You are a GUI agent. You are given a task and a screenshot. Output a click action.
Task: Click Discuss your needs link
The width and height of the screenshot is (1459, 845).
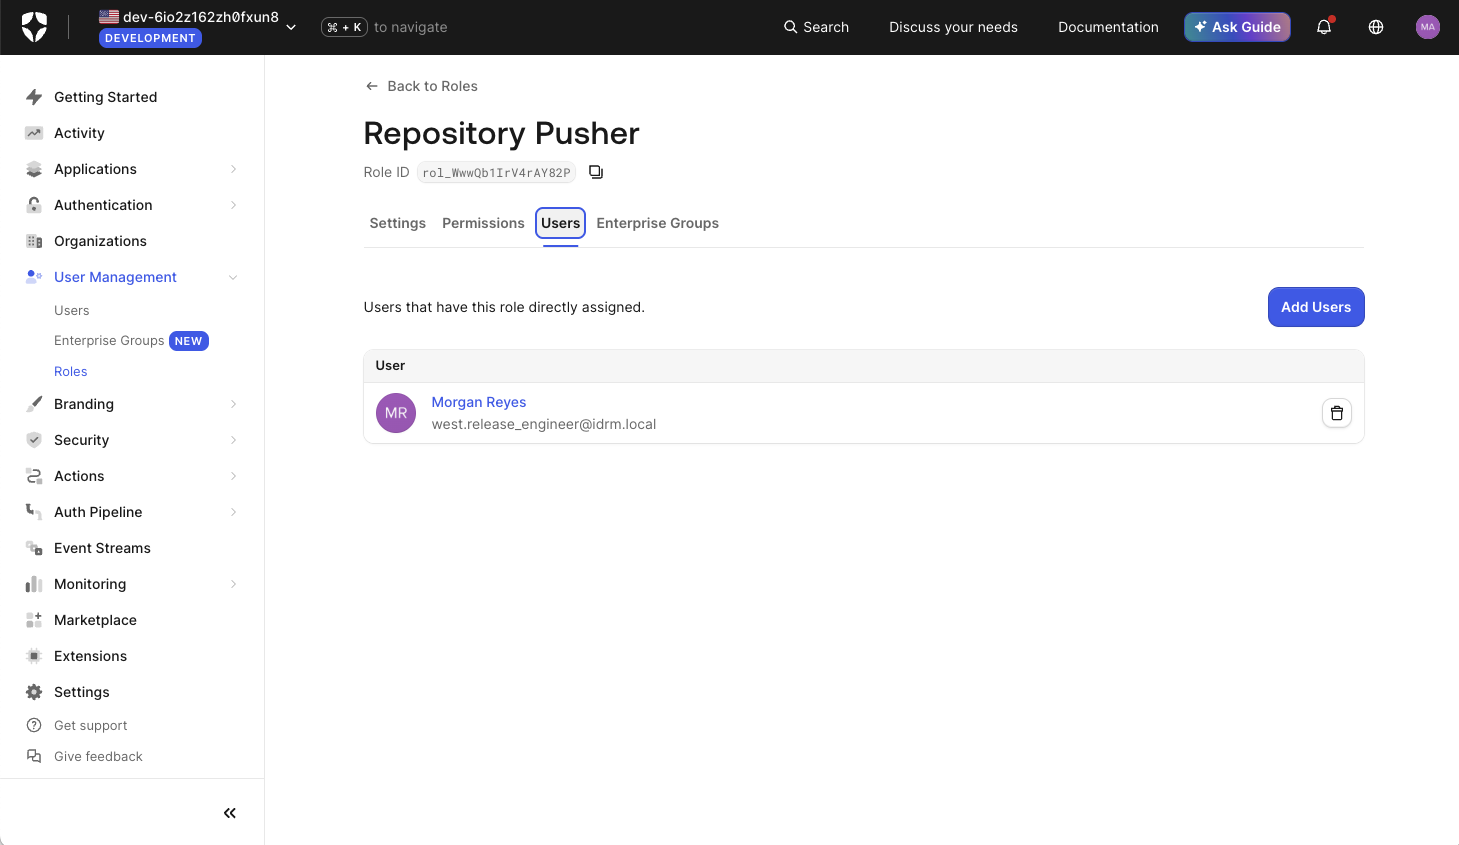tap(953, 27)
